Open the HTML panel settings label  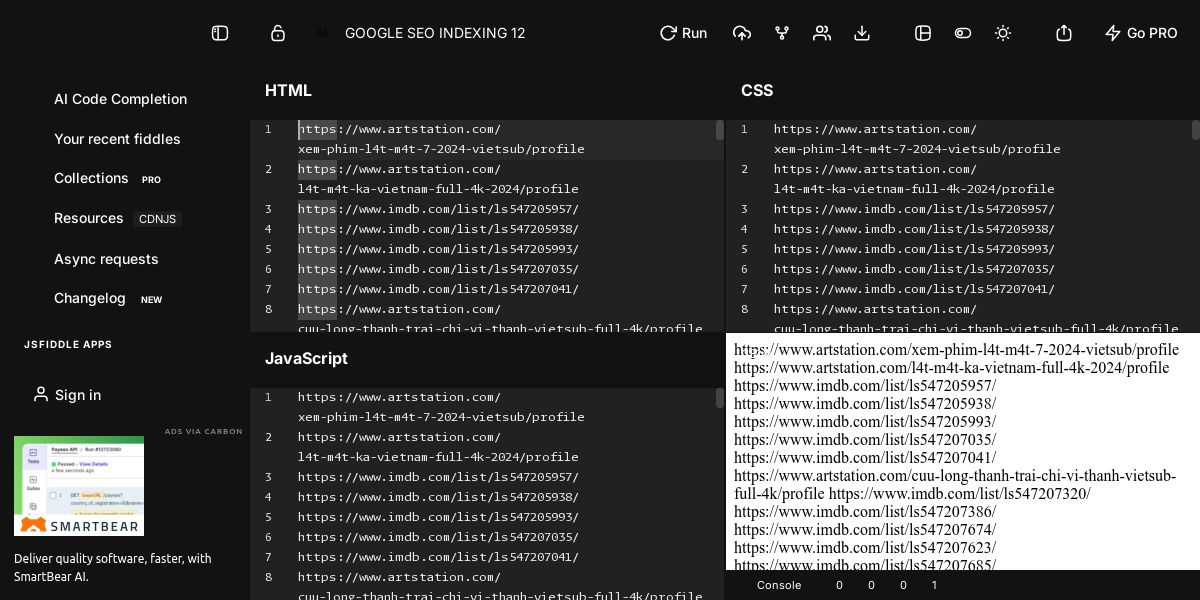pyautogui.click(x=288, y=90)
